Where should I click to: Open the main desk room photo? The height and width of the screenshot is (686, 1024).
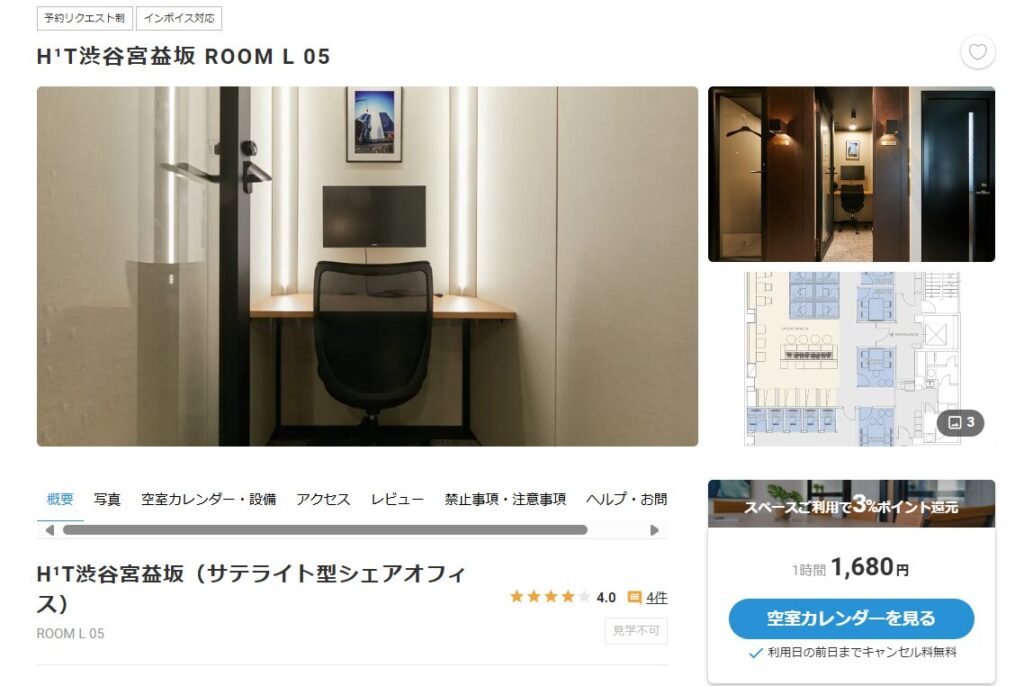[x=367, y=266]
